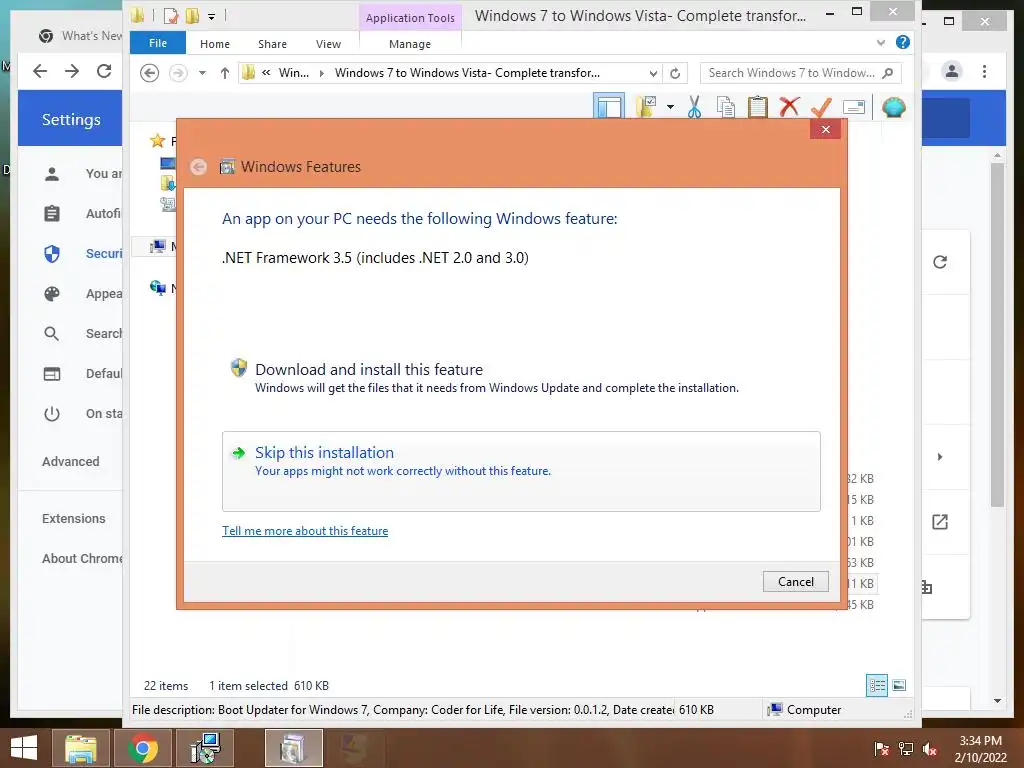Image resolution: width=1024 pixels, height=768 pixels.
Task: Click the Explorer address bar path text
Action: pos(467,73)
